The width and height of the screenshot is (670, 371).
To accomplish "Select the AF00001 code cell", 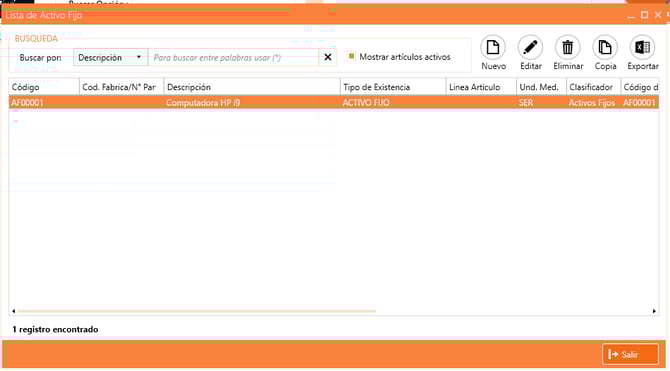I will (44, 103).
